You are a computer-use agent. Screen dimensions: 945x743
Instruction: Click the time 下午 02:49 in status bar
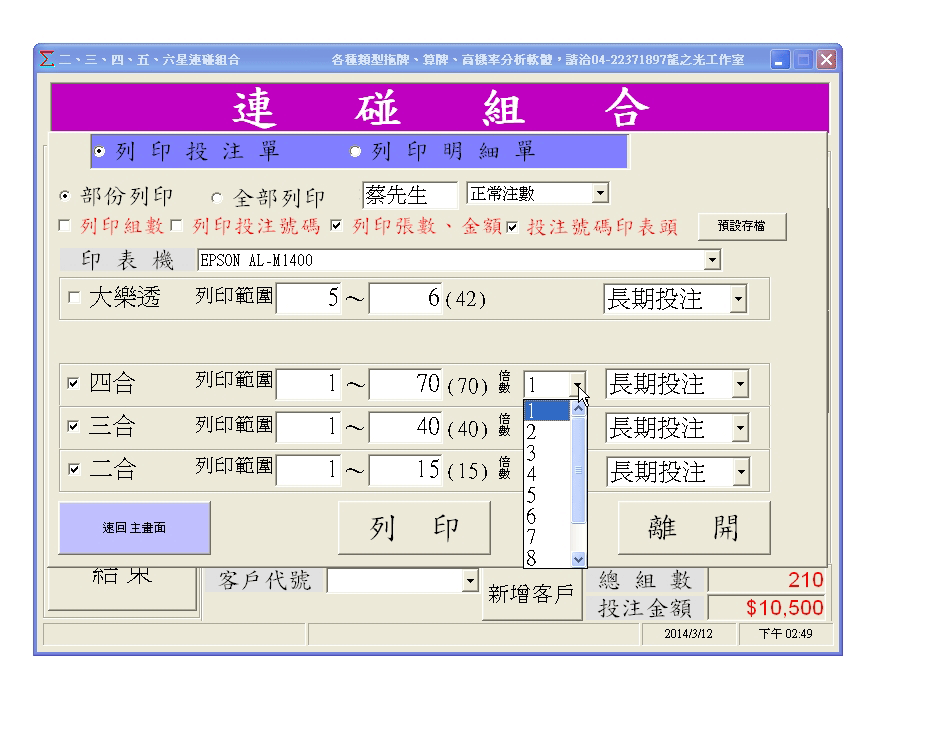point(785,634)
